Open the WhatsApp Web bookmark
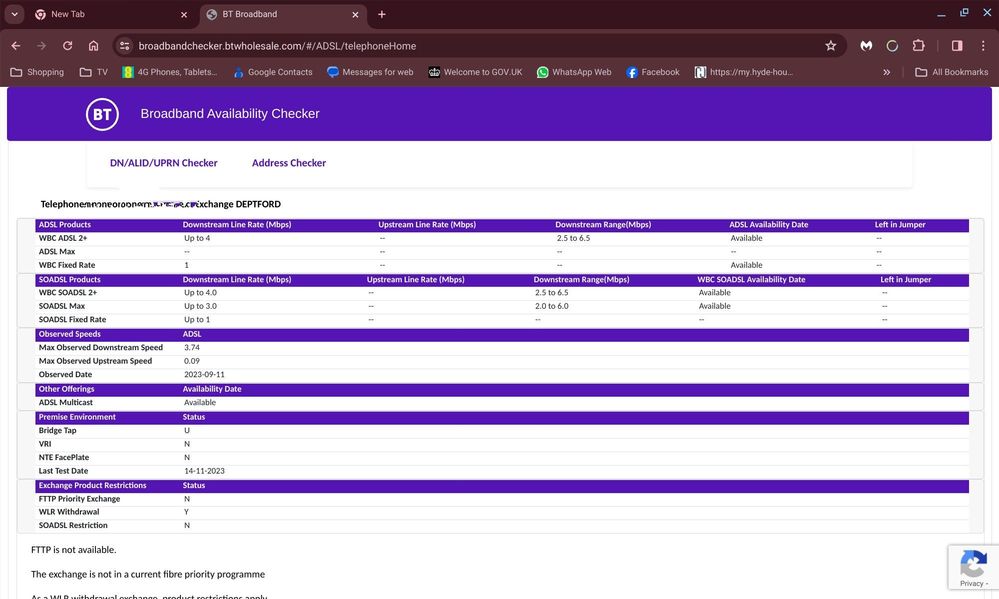999x599 pixels. [574, 72]
